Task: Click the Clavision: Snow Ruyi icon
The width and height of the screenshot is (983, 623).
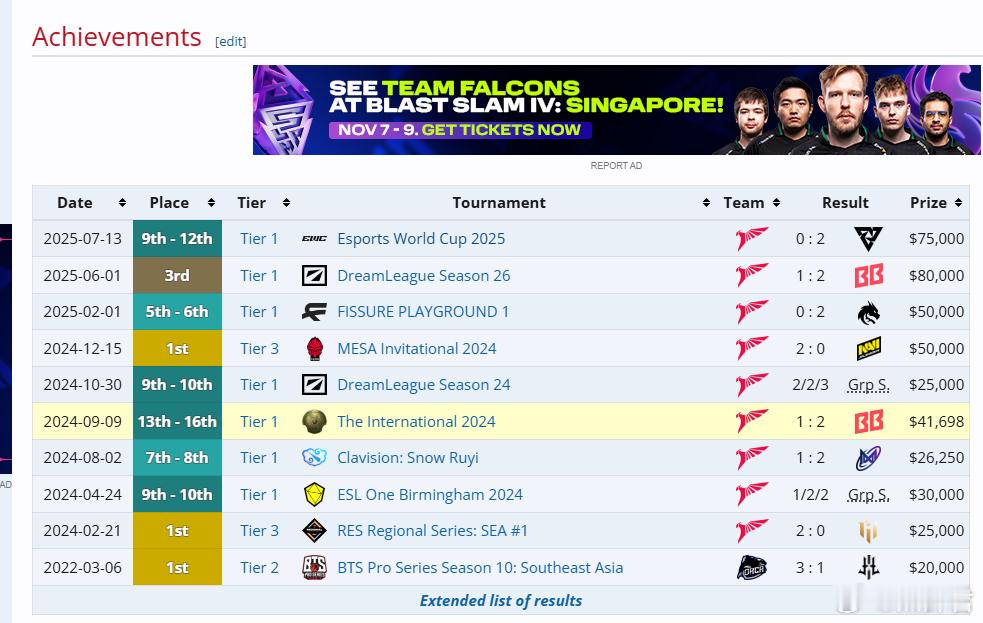Action: [x=314, y=458]
